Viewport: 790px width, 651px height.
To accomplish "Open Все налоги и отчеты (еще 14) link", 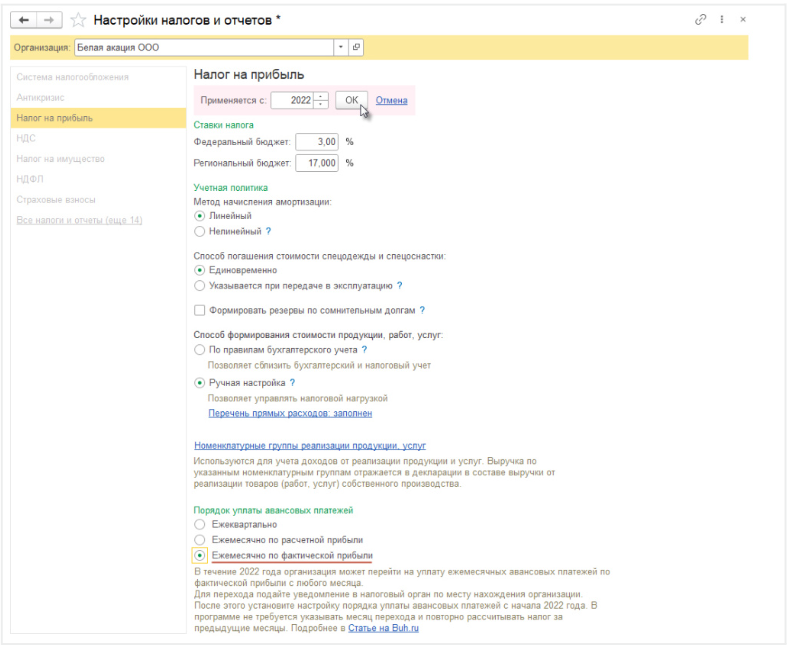I will (x=79, y=220).
